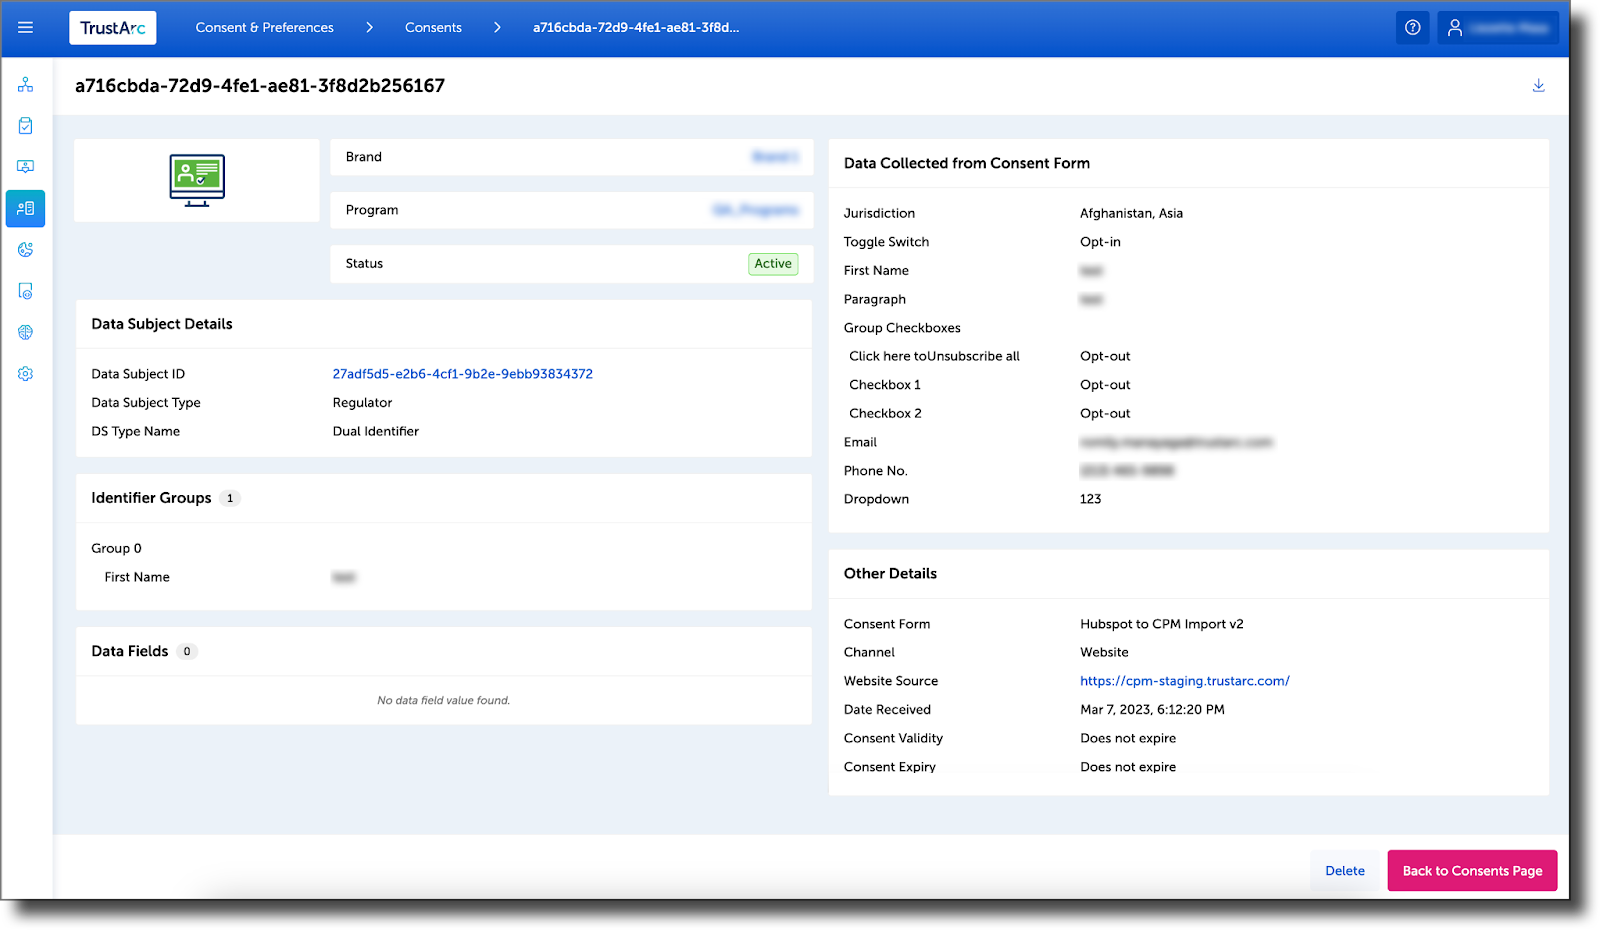The image size is (1600, 930).
Task: Click the highlighted consents sidebar icon
Action: [x=25, y=209]
